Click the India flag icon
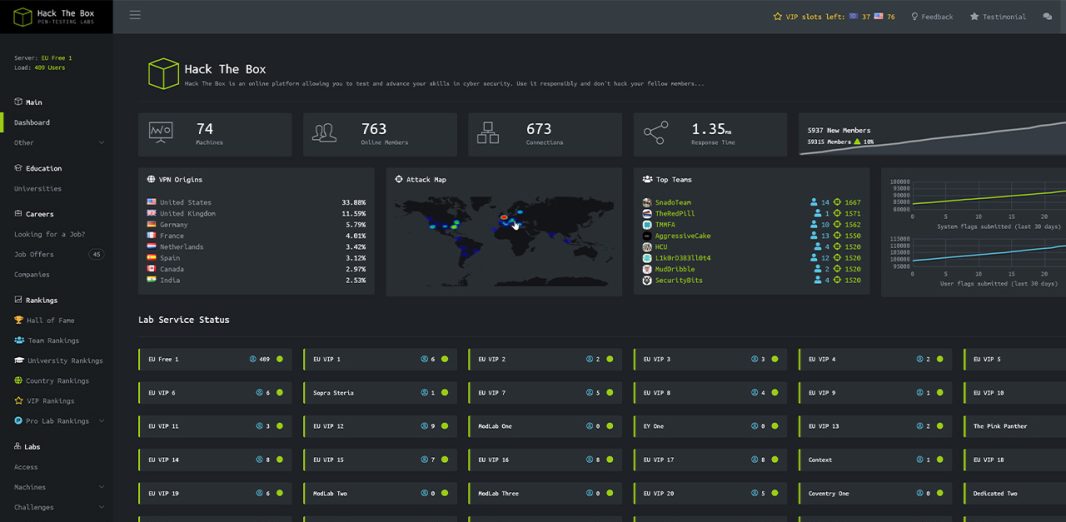 click(x=151, y=279)
